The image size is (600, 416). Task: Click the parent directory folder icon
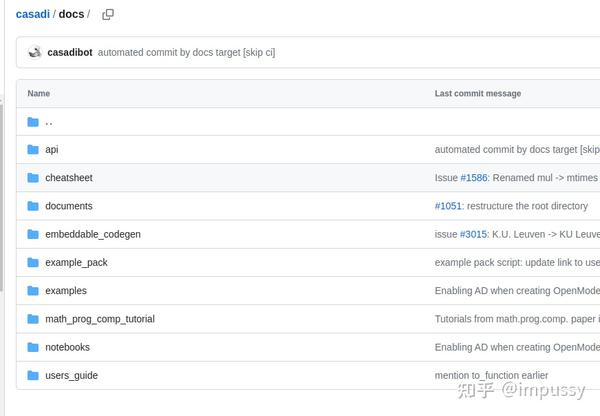pyautogui.click(x=33, y=122)
